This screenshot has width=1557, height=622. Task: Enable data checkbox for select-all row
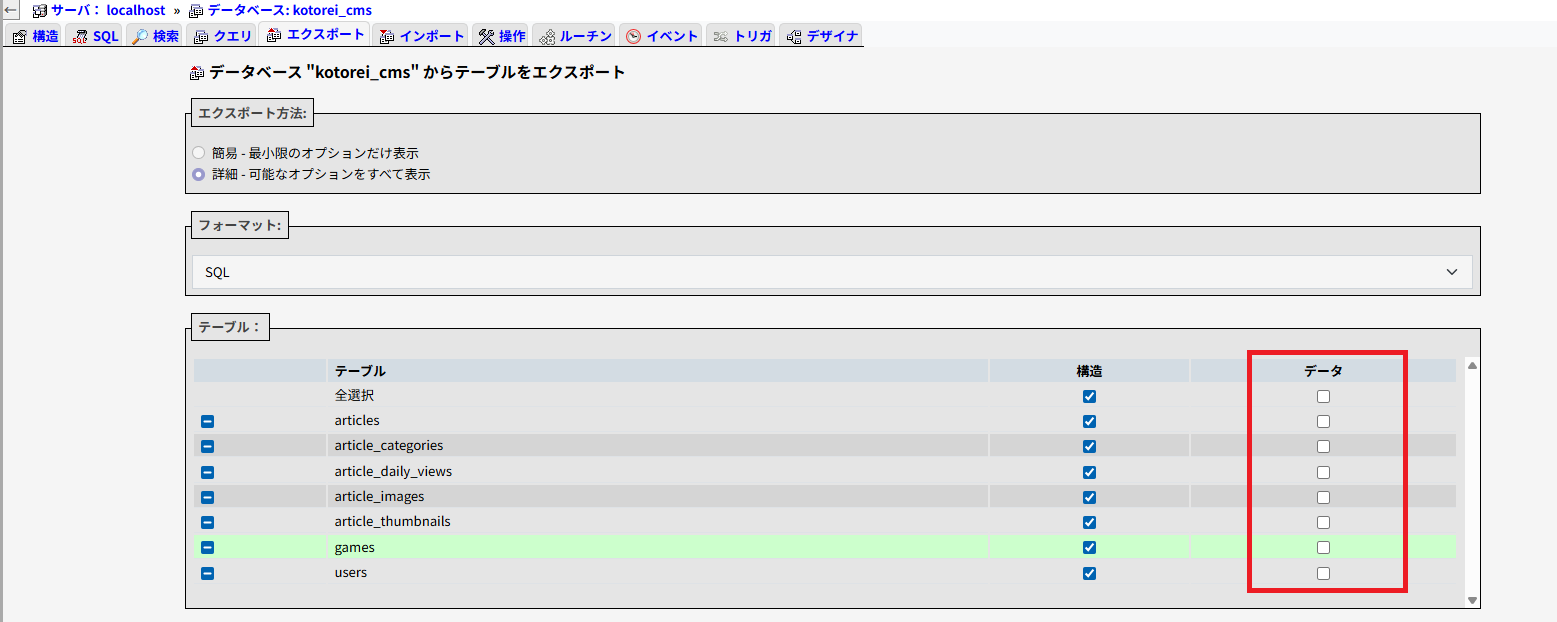pos(1323,396)
